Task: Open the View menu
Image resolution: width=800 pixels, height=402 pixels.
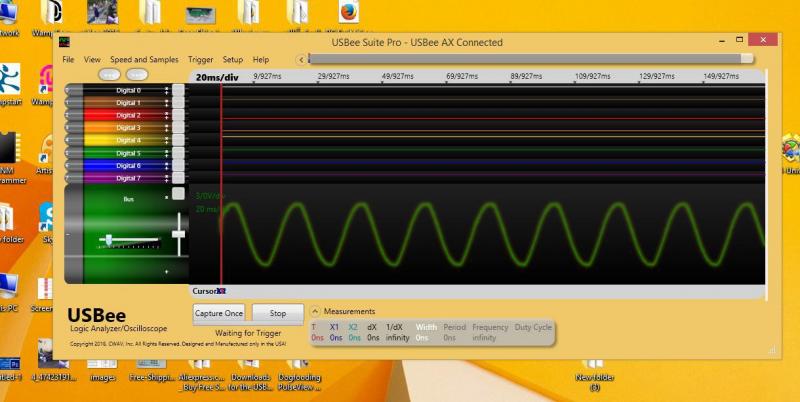Action: [92, 60]
